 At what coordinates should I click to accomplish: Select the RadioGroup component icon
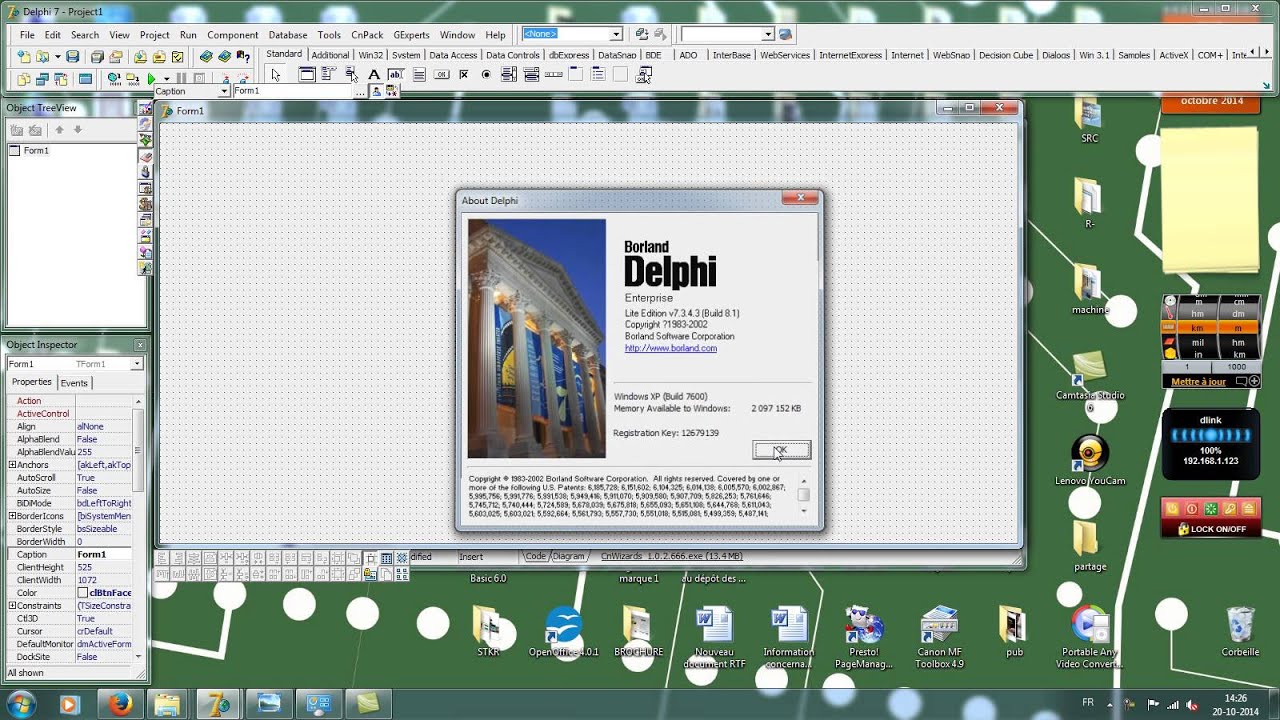(599, 75)
